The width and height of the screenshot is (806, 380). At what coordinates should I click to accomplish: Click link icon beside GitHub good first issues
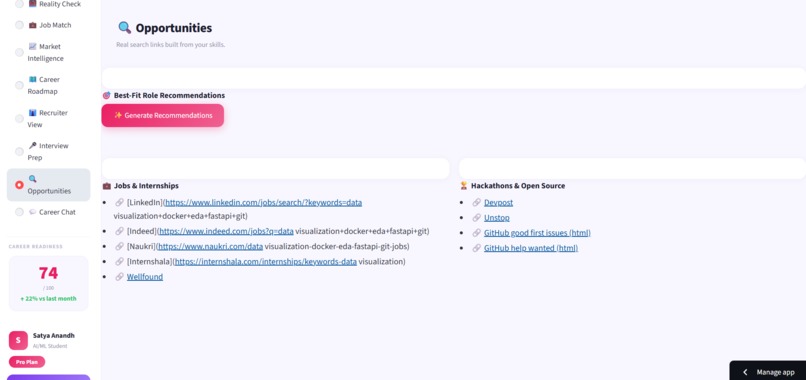click(x=477, y=233)
